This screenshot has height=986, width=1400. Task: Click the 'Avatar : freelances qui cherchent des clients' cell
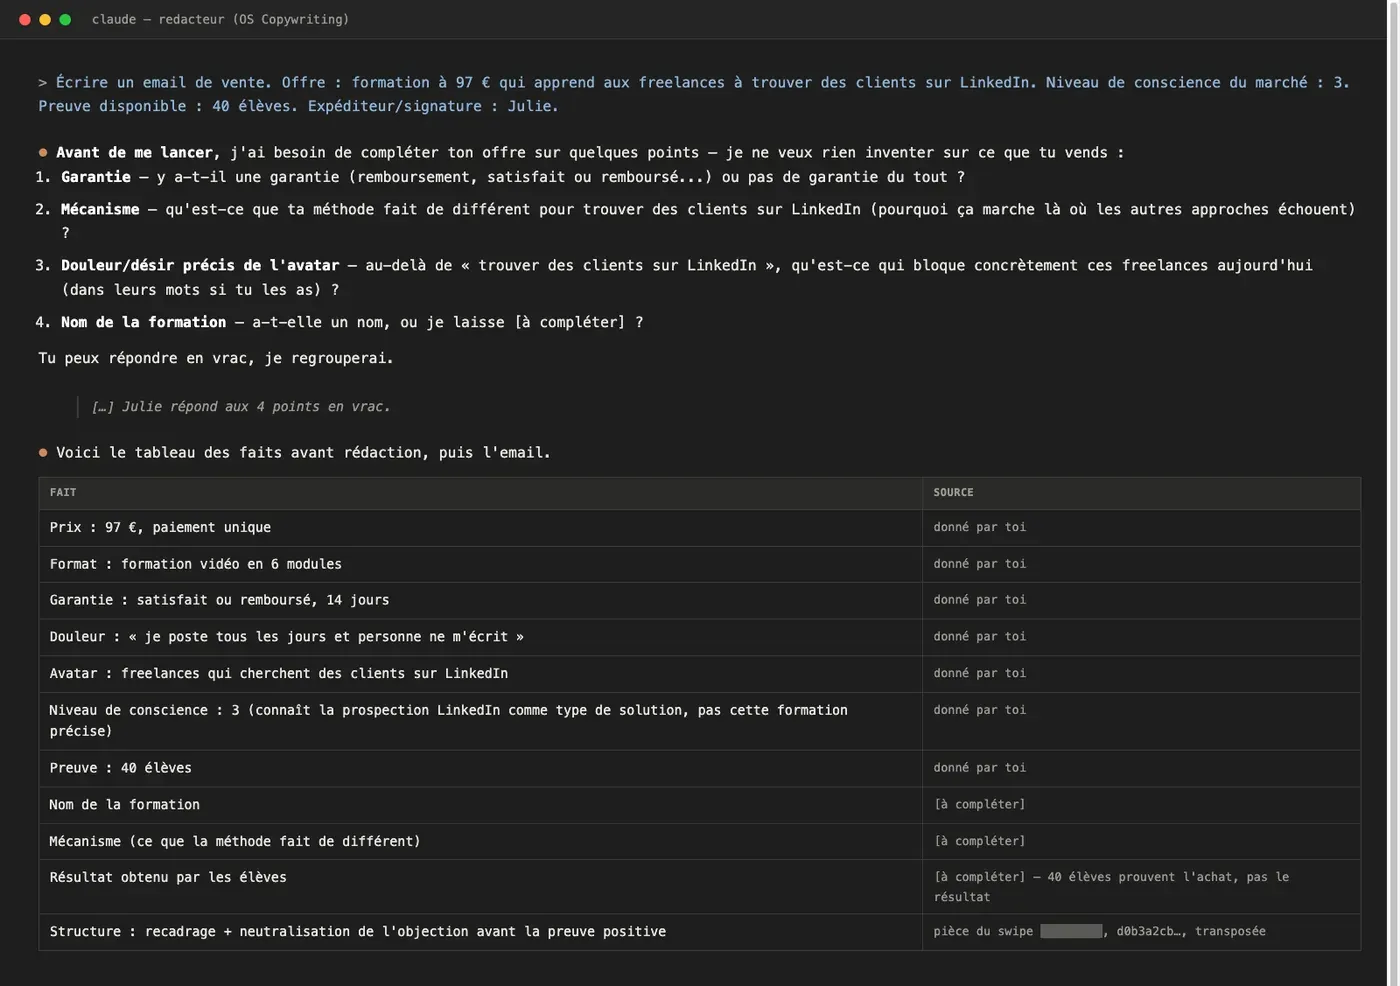pyautogui.click(x=480, y=674)
